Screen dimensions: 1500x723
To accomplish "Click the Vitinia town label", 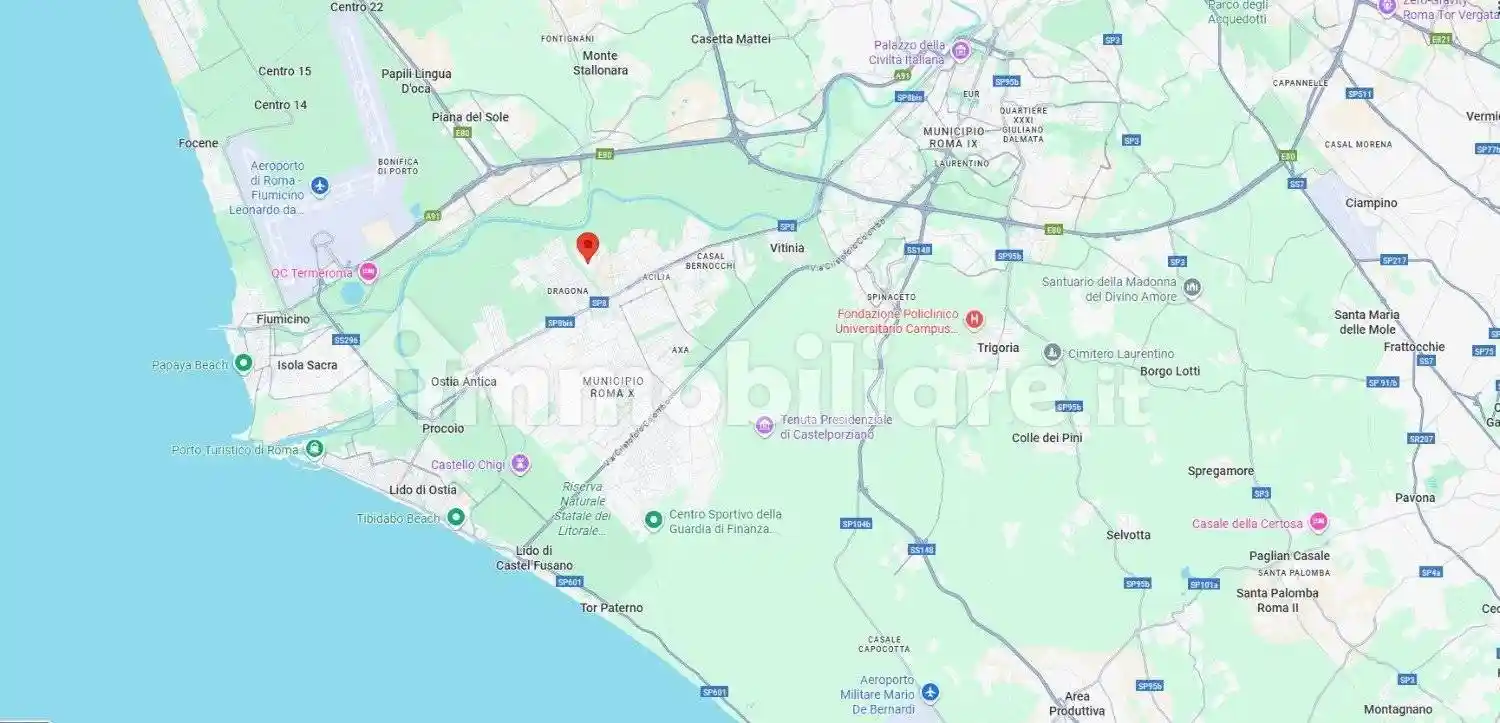I will coord(787,248).
